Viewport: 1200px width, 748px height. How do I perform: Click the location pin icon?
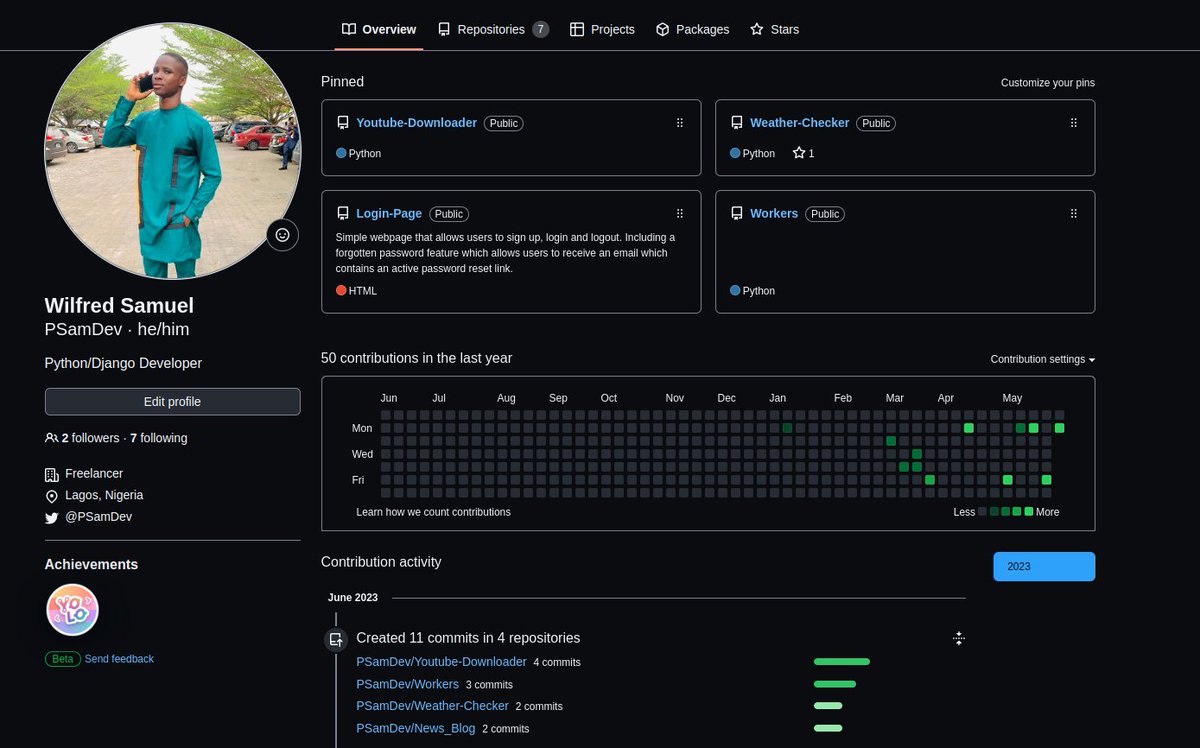click(52, 496)
